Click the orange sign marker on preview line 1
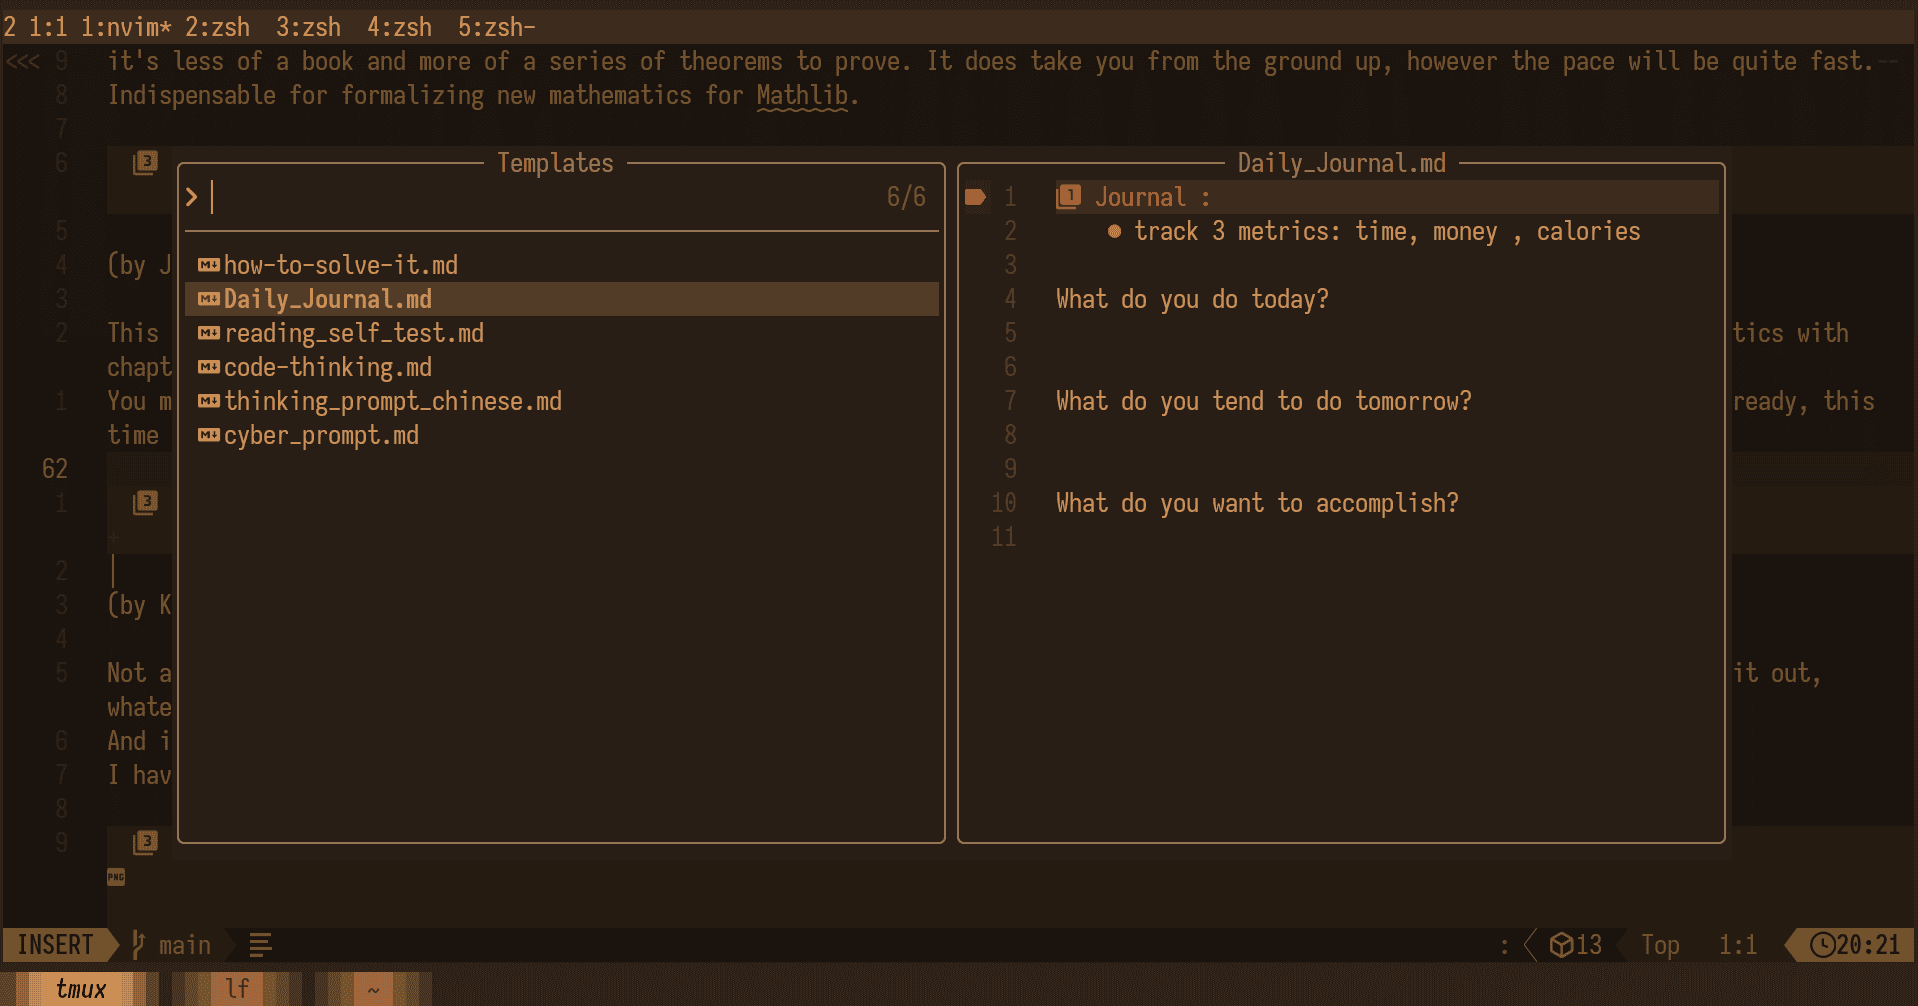The width and height of the screenshot is (1918, 1006). (x=975, y=197)
